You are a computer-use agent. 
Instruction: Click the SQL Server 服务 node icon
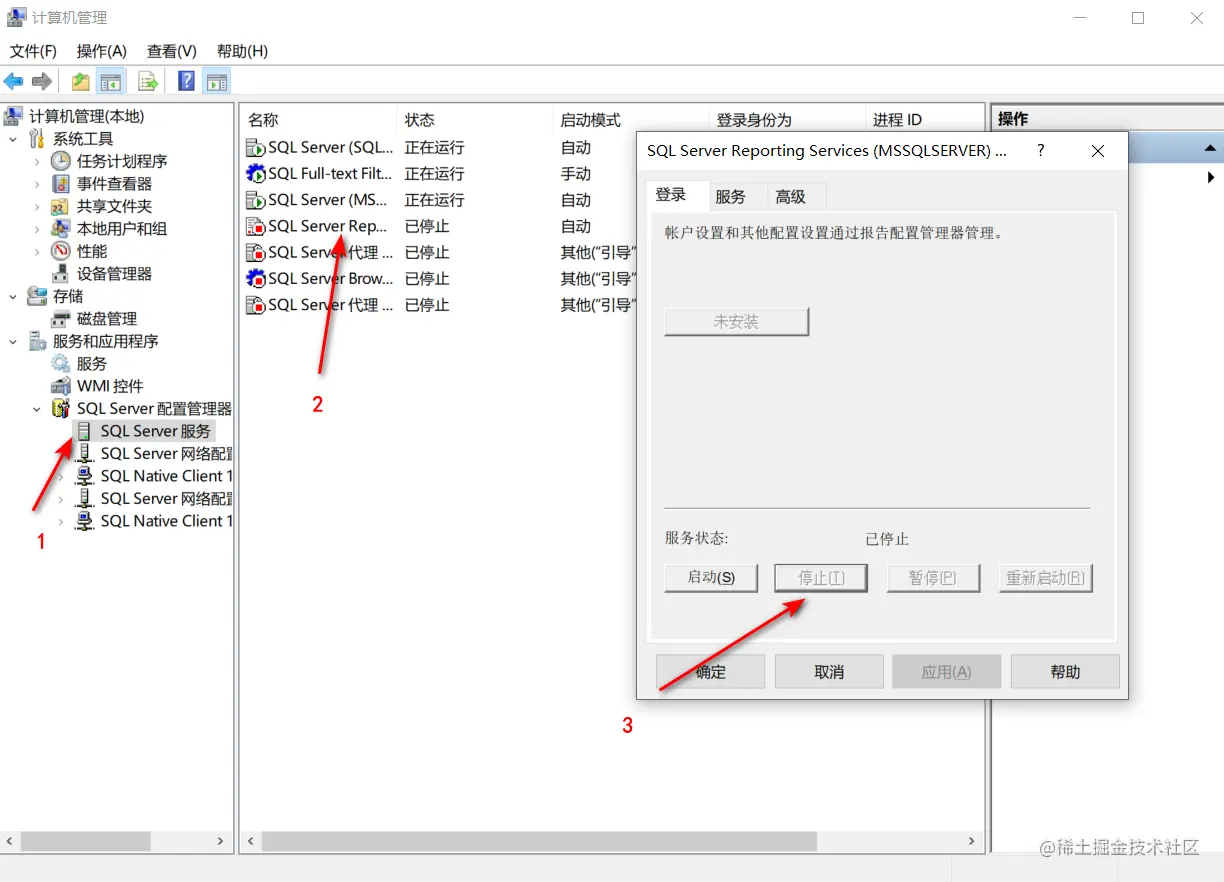pos(85,431)
